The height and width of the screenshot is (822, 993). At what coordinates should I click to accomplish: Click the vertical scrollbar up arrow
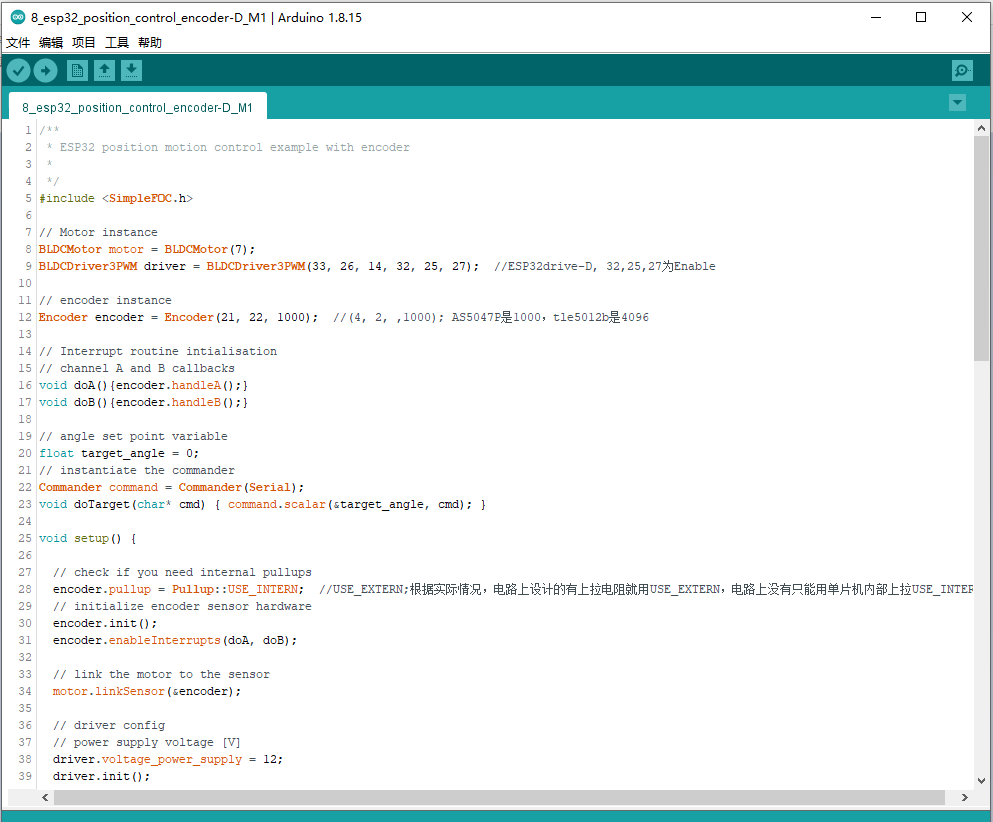[981, 126]
